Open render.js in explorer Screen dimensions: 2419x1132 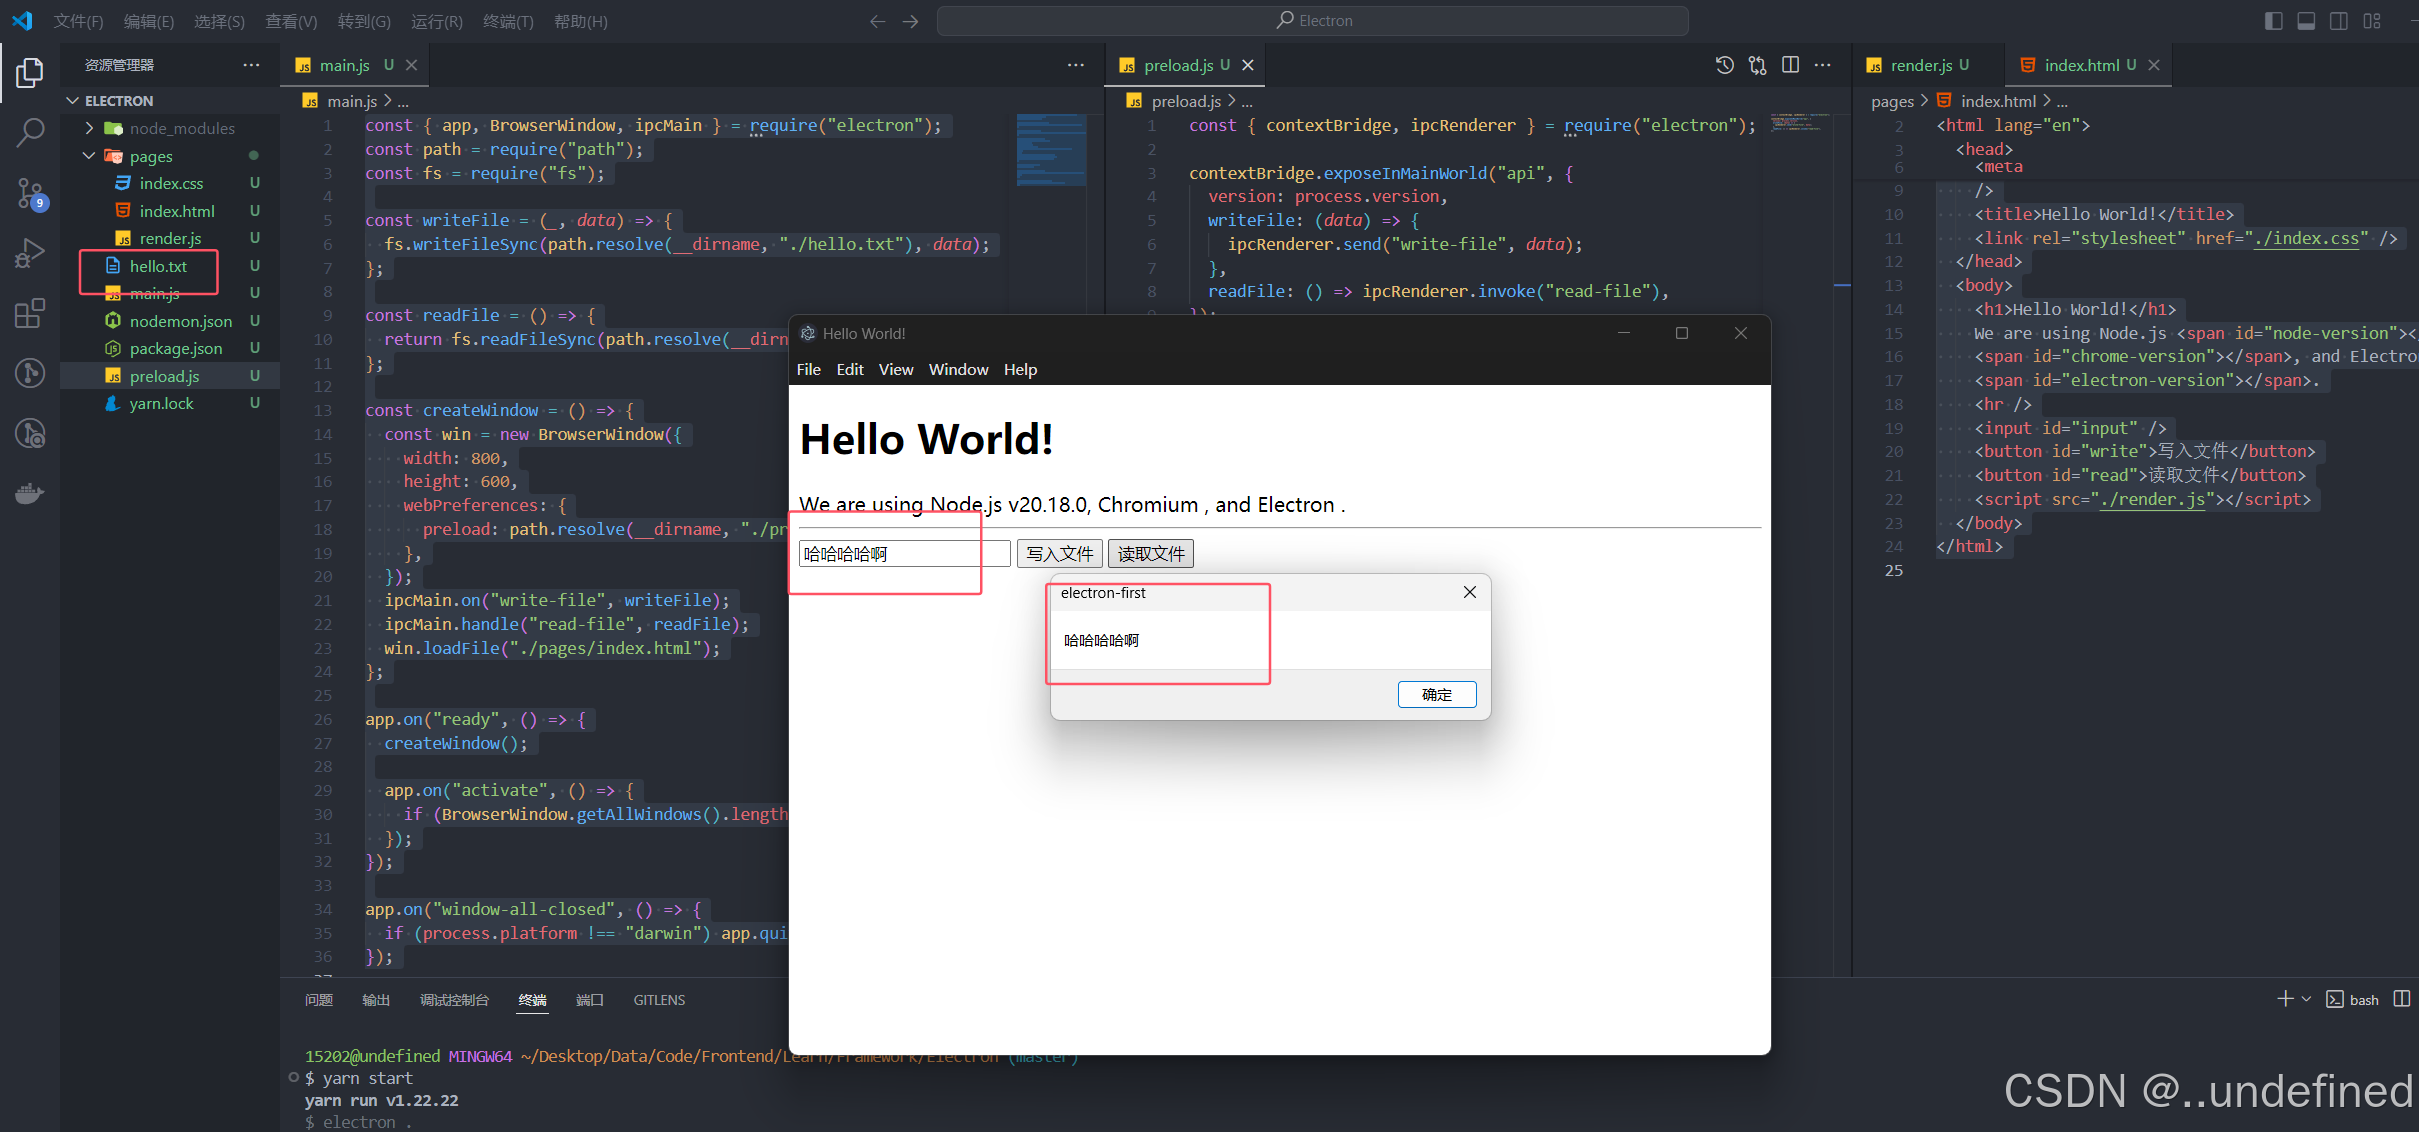tap(170, 238)
